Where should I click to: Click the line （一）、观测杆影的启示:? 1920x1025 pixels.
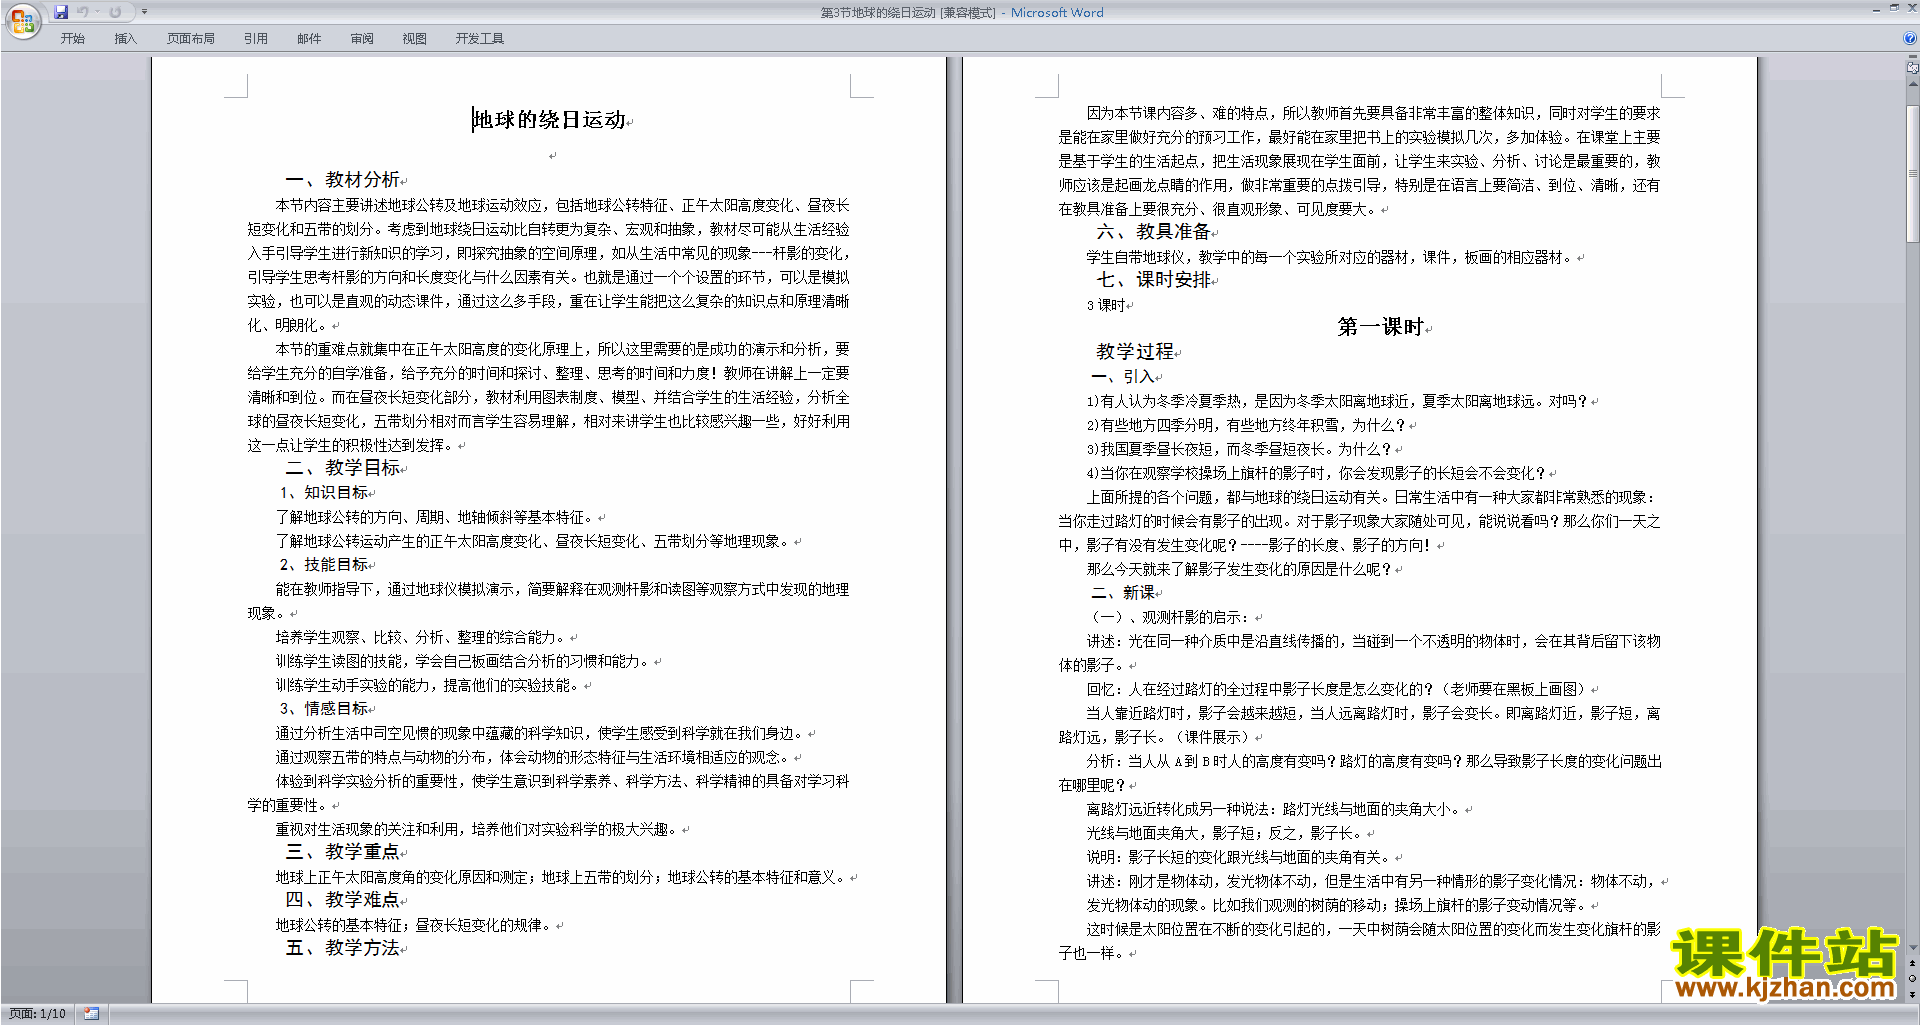pos(1169,617)
